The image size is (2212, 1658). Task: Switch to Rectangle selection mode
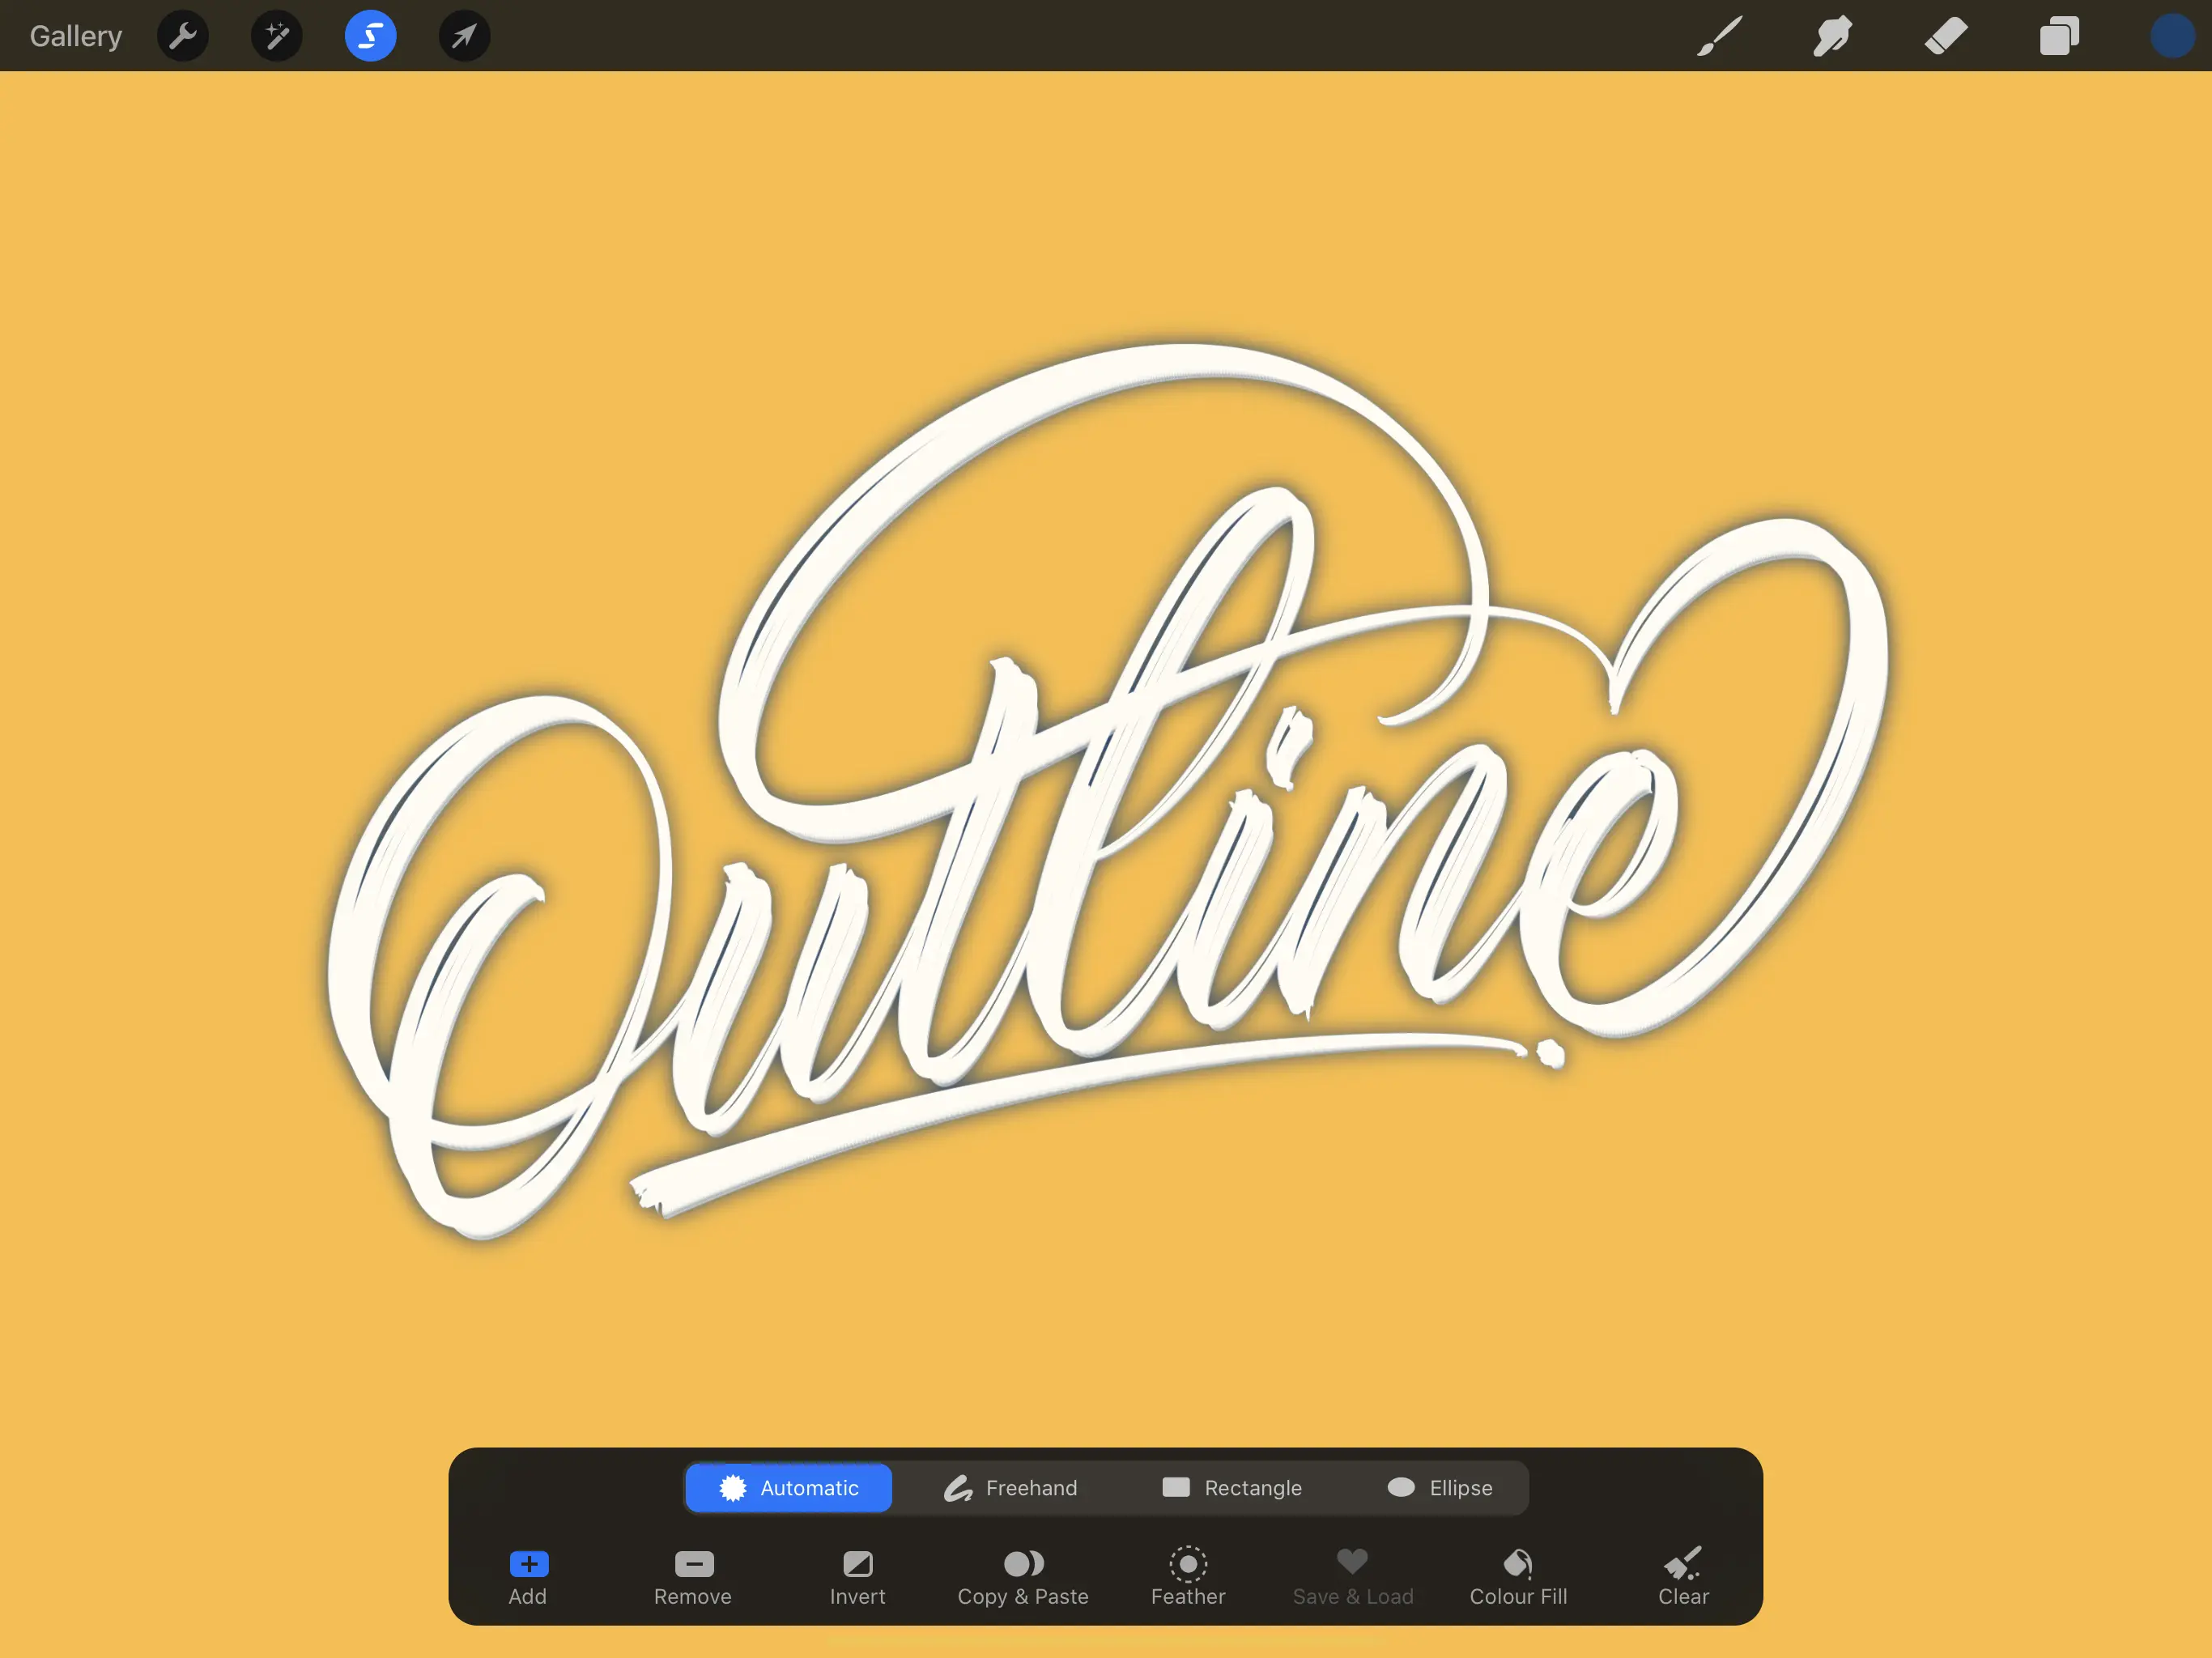tap(1232, 1488)
